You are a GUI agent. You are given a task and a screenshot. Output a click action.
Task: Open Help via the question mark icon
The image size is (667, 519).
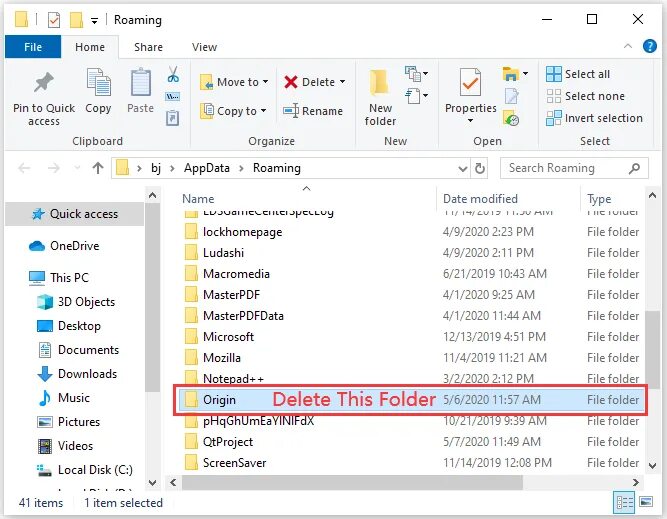[x=649, y=46]
